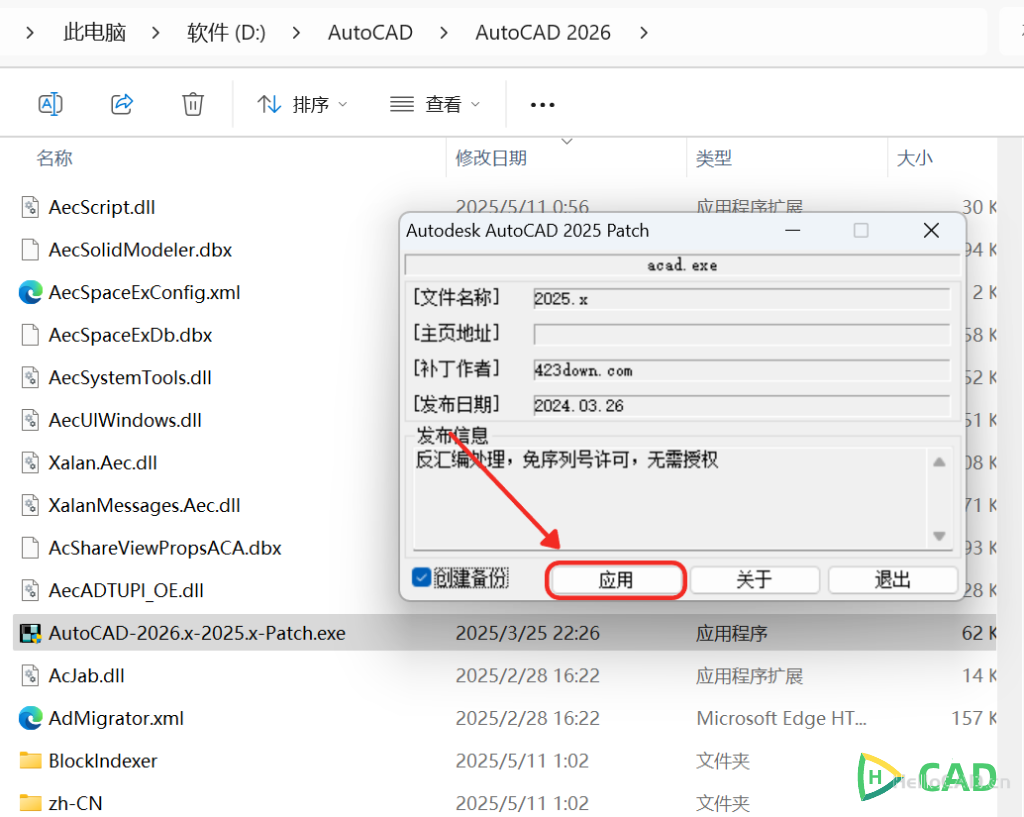
Task: Sort by the 修改日期 column header
Action: tap(491, 158)
